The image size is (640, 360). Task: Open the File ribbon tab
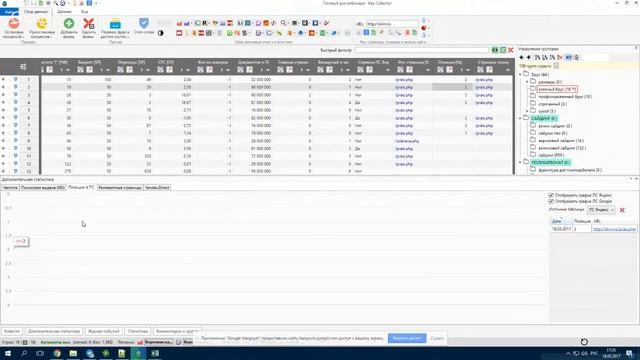tap(9, 12)
